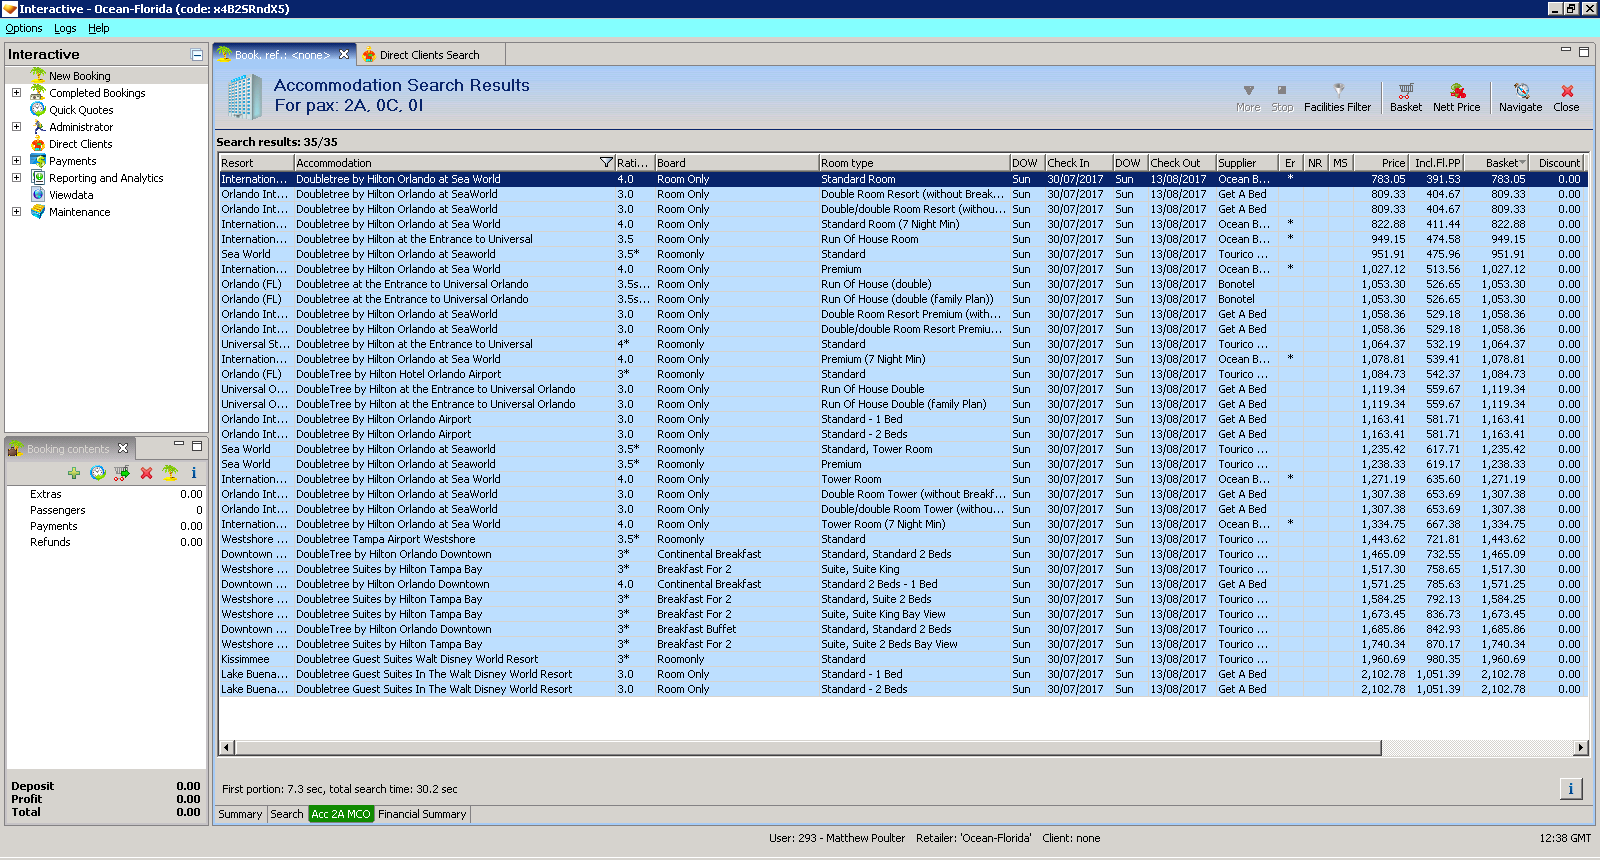The height and width of the screenshot is (860, 1600).
Task: Click the cart with green arrow icon
Action: (121, 473)
